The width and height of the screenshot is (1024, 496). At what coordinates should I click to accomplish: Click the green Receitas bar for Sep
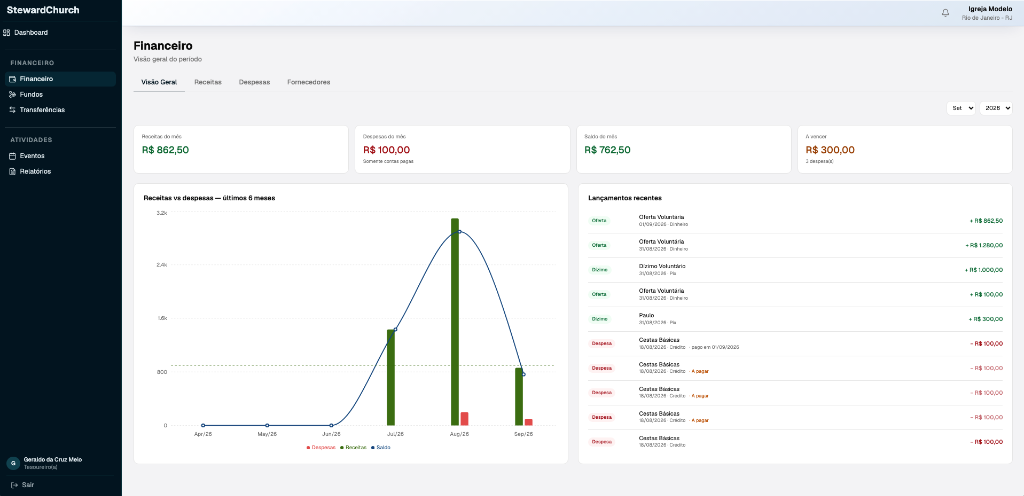tap(519, 397)
